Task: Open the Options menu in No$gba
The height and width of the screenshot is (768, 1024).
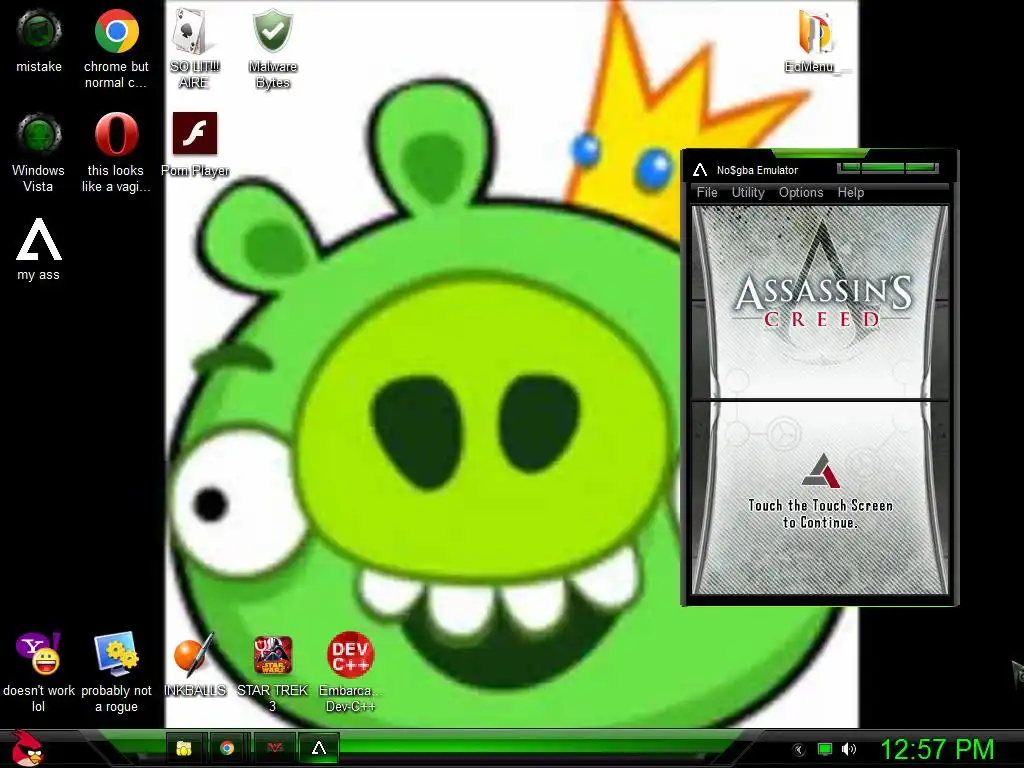Action: point(801,192)
